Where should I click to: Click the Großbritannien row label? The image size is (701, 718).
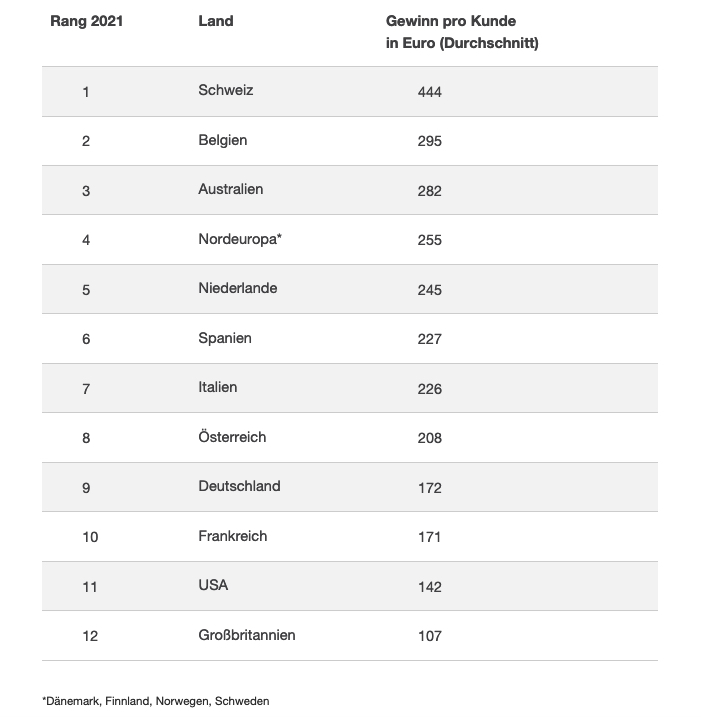pyautogui.click(x=247, y=635)
